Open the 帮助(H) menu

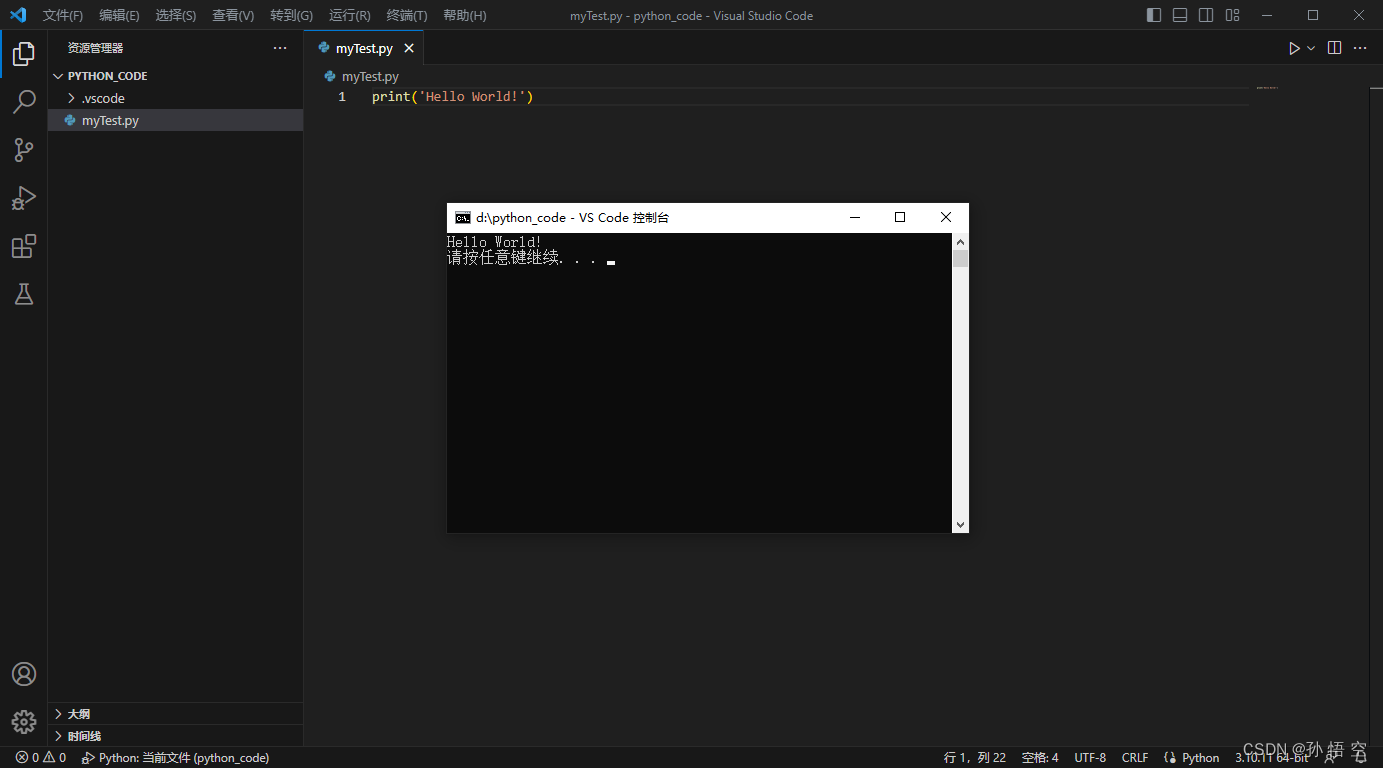pyautogui.click(x=465, y=15)
